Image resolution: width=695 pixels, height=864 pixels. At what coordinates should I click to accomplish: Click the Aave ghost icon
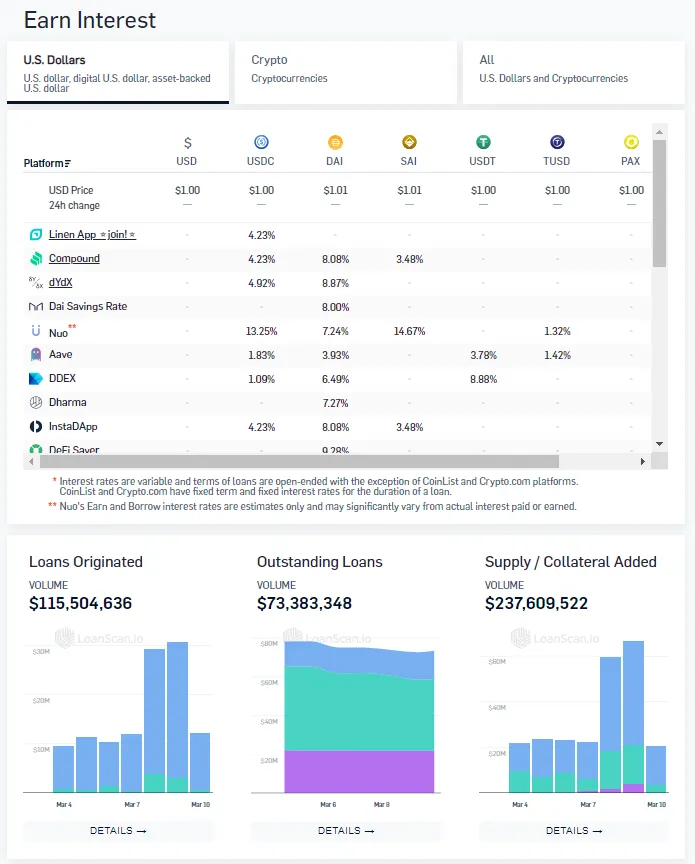pyautogui.click(x=36, y=354)
